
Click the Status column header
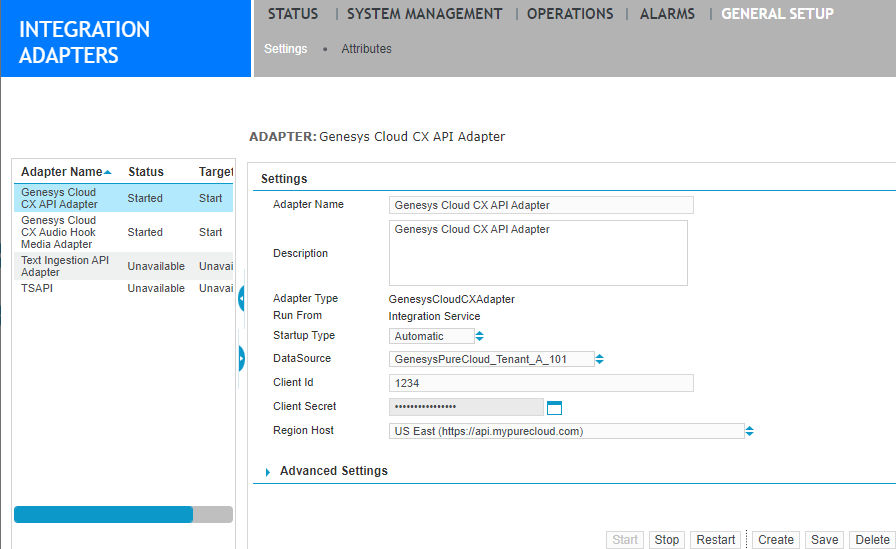146,172
